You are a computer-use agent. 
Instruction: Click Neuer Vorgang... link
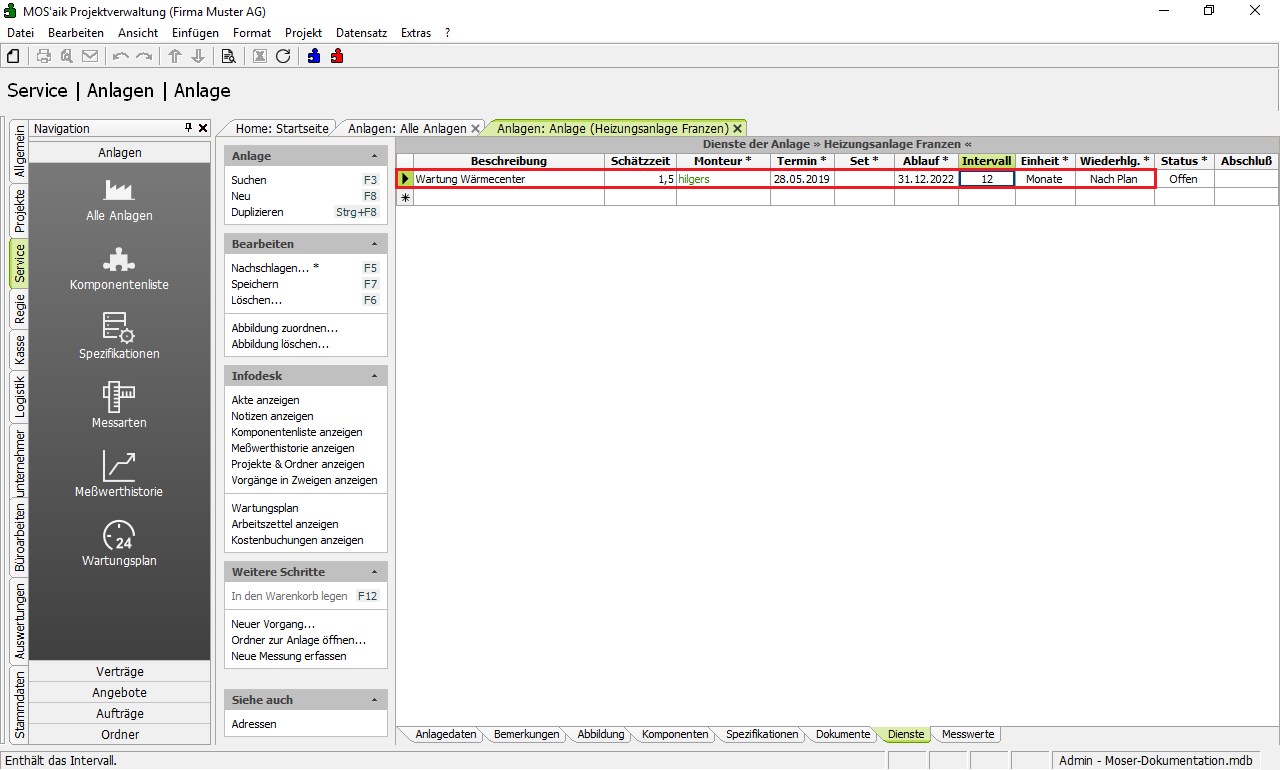tap(273, 624)
